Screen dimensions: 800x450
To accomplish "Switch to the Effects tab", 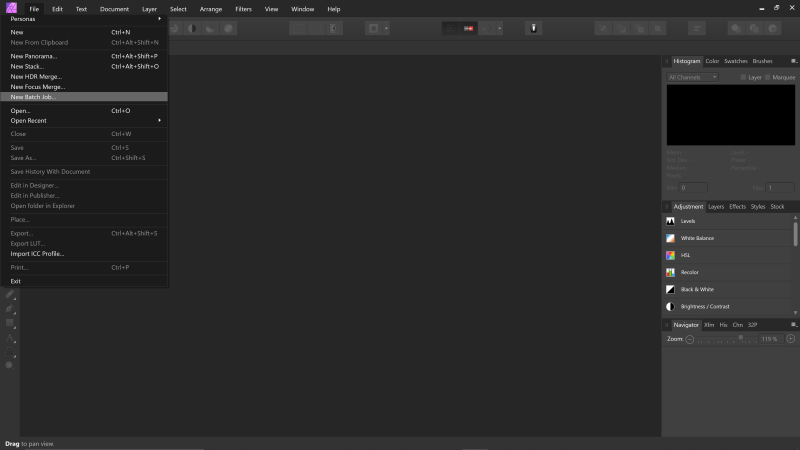I will 737,207.
